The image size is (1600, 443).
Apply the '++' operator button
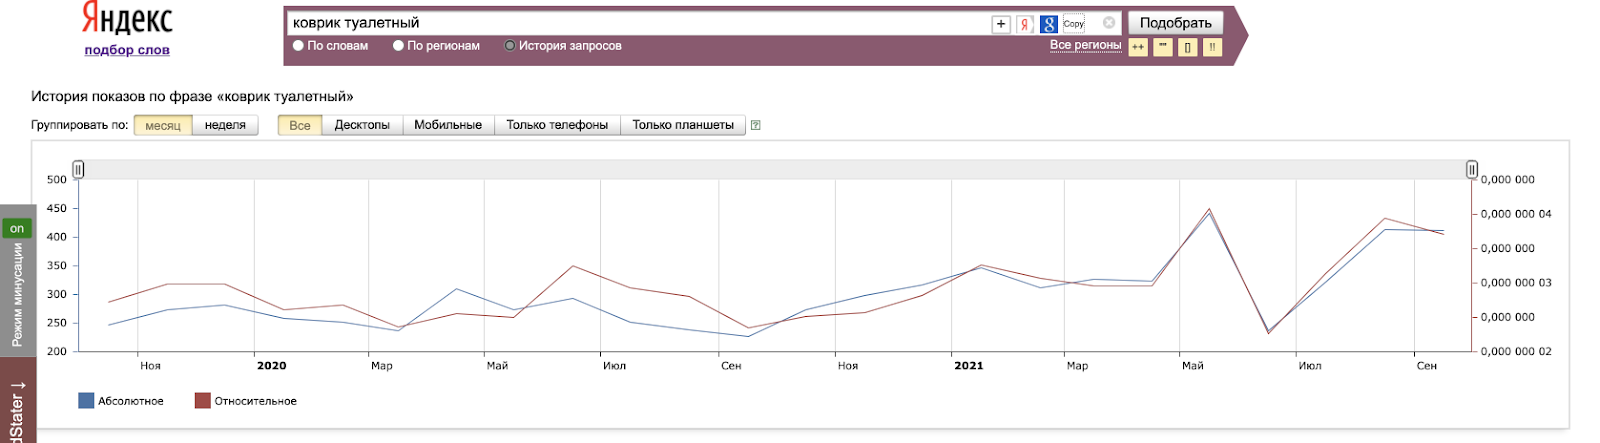[x=1138, y=47]
